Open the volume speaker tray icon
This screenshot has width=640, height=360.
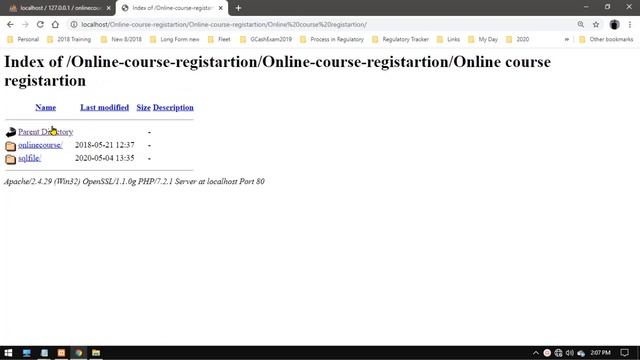point(570,353)
